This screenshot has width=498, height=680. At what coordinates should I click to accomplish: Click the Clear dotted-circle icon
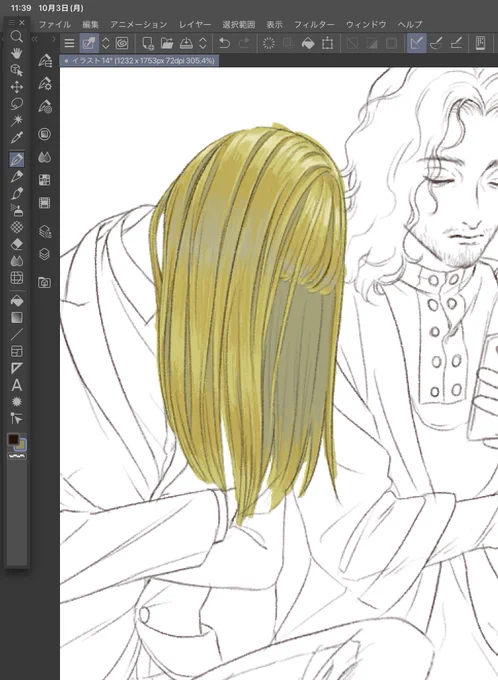[x=269, y=43]
